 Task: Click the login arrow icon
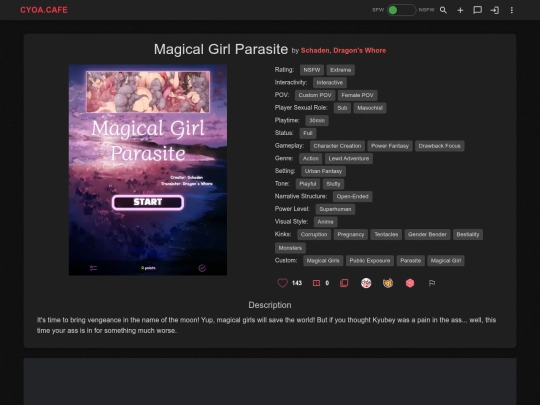495,10
